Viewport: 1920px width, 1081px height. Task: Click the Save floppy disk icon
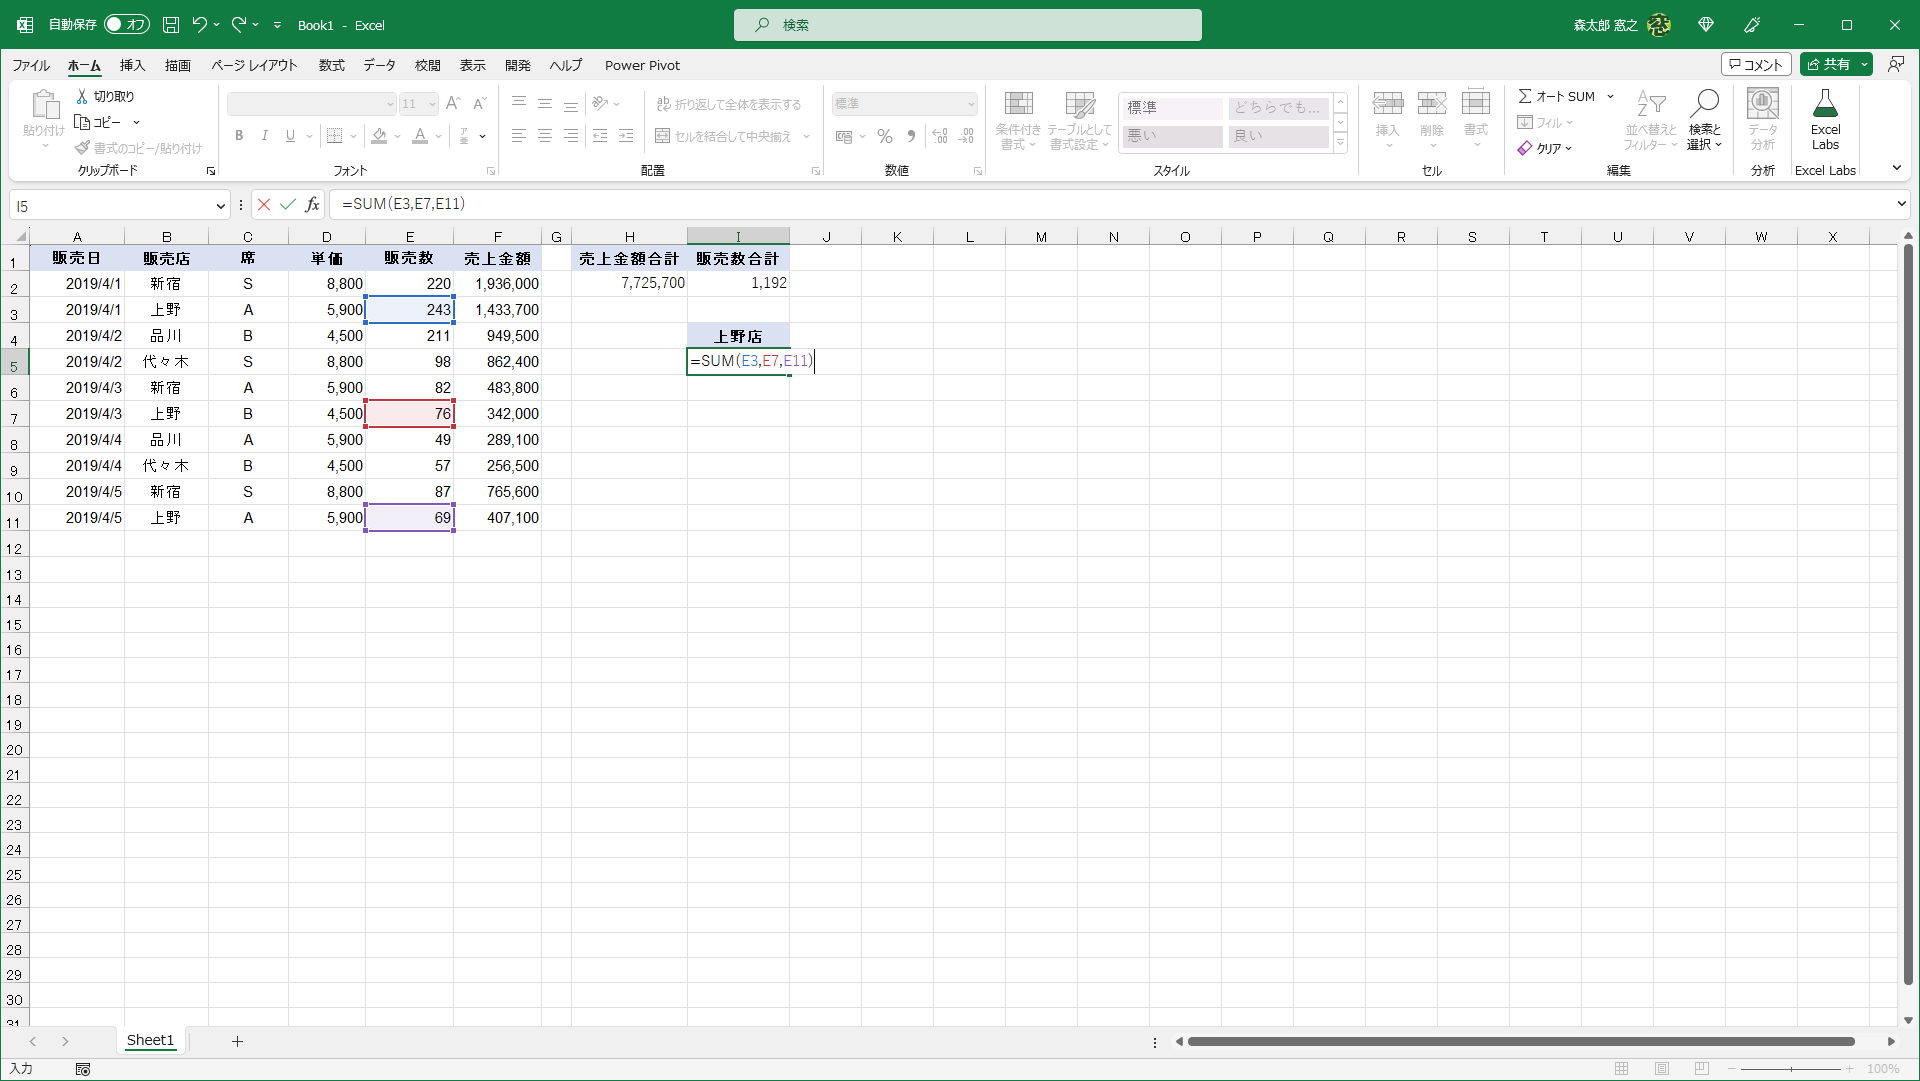coord(171,25)
